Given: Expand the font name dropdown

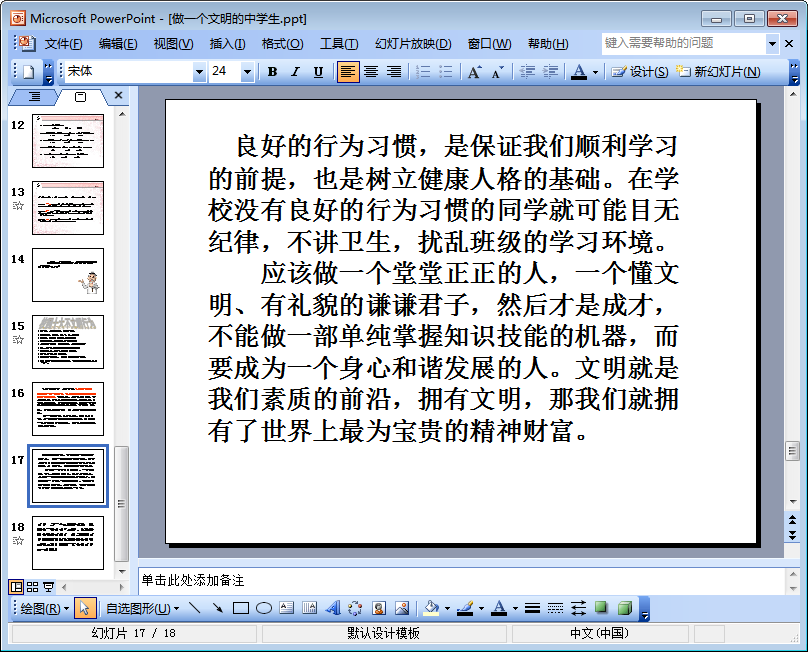Looking at the screenshot, I should coord(199,72).
